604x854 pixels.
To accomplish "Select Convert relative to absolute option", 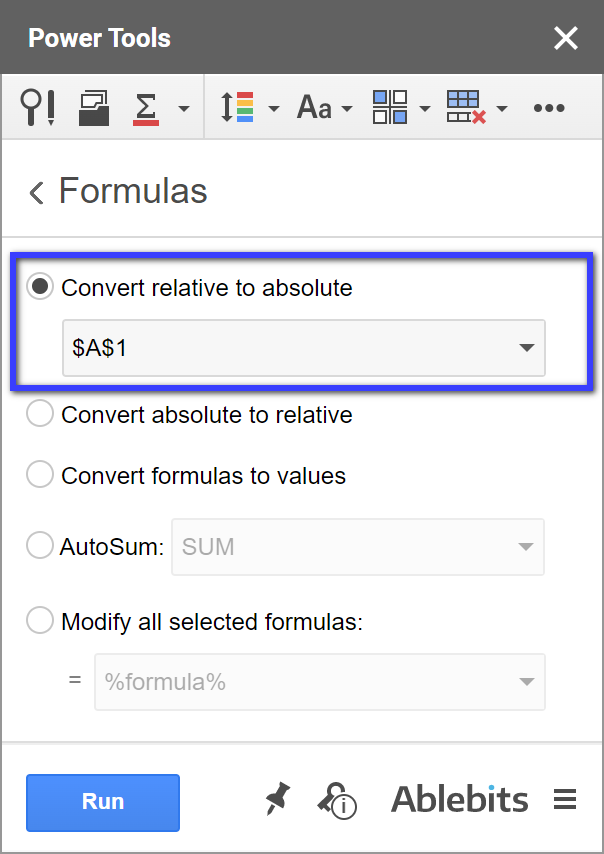I will pos(40,287).
